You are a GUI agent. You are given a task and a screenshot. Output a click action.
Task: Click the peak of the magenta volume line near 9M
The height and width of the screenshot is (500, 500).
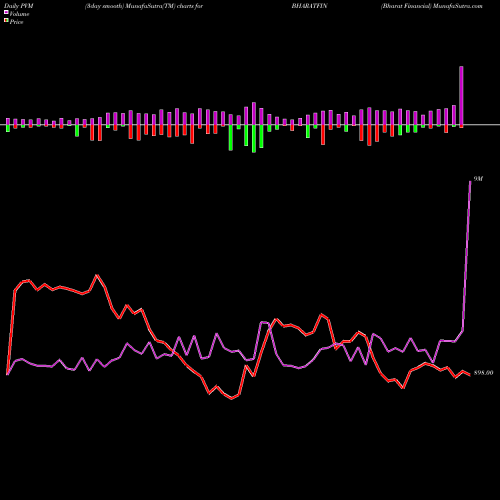470,181
